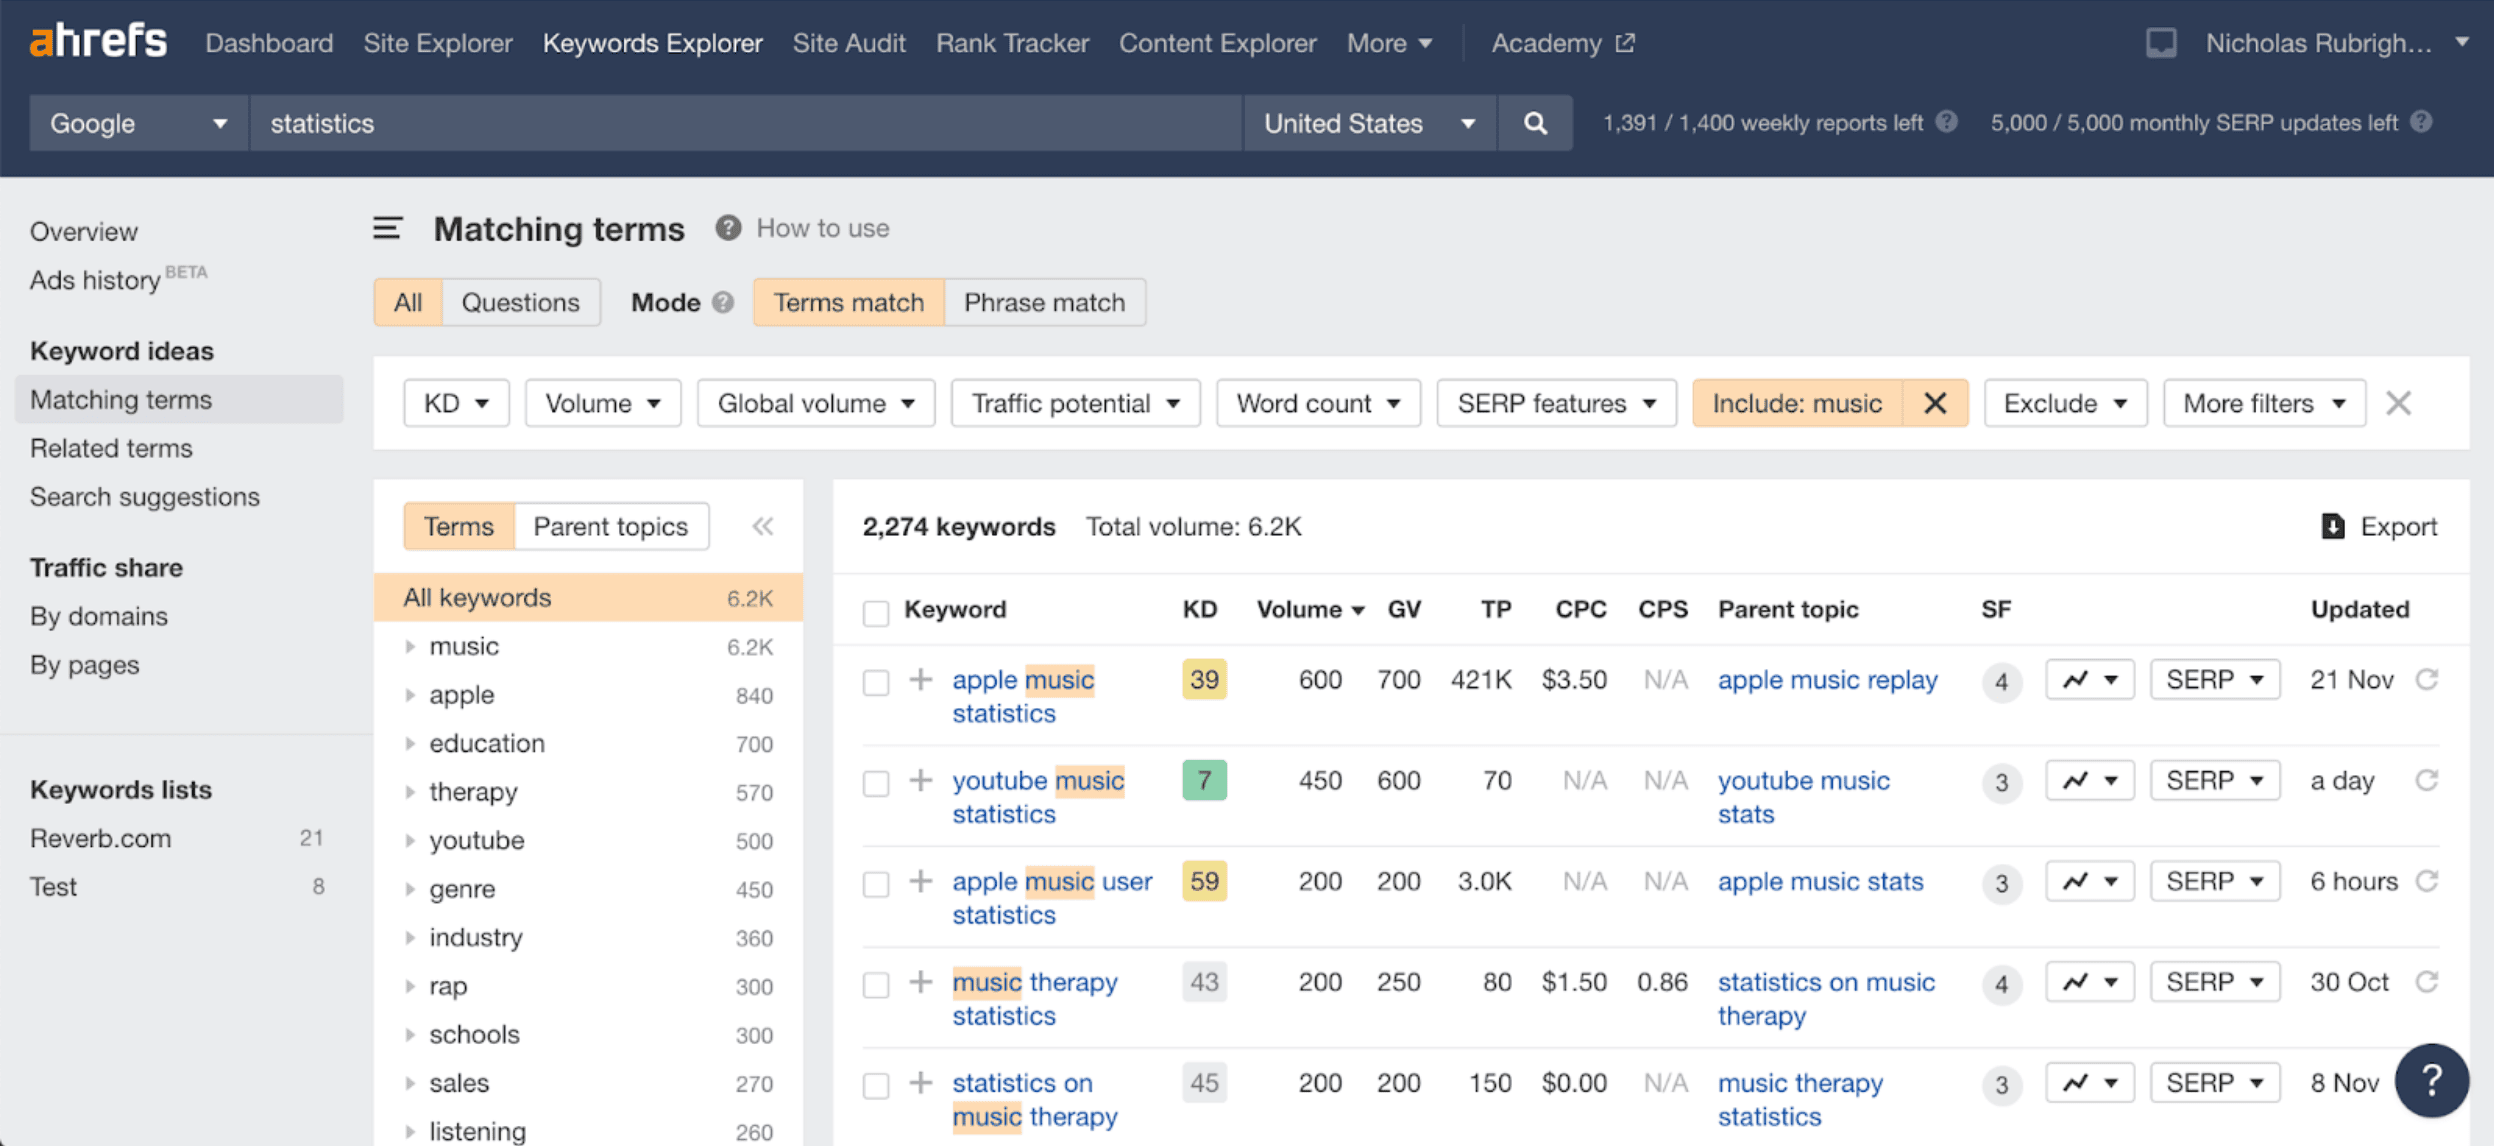
Task: Sort table by Volume column header
Action: click(x=1309, y=609)
